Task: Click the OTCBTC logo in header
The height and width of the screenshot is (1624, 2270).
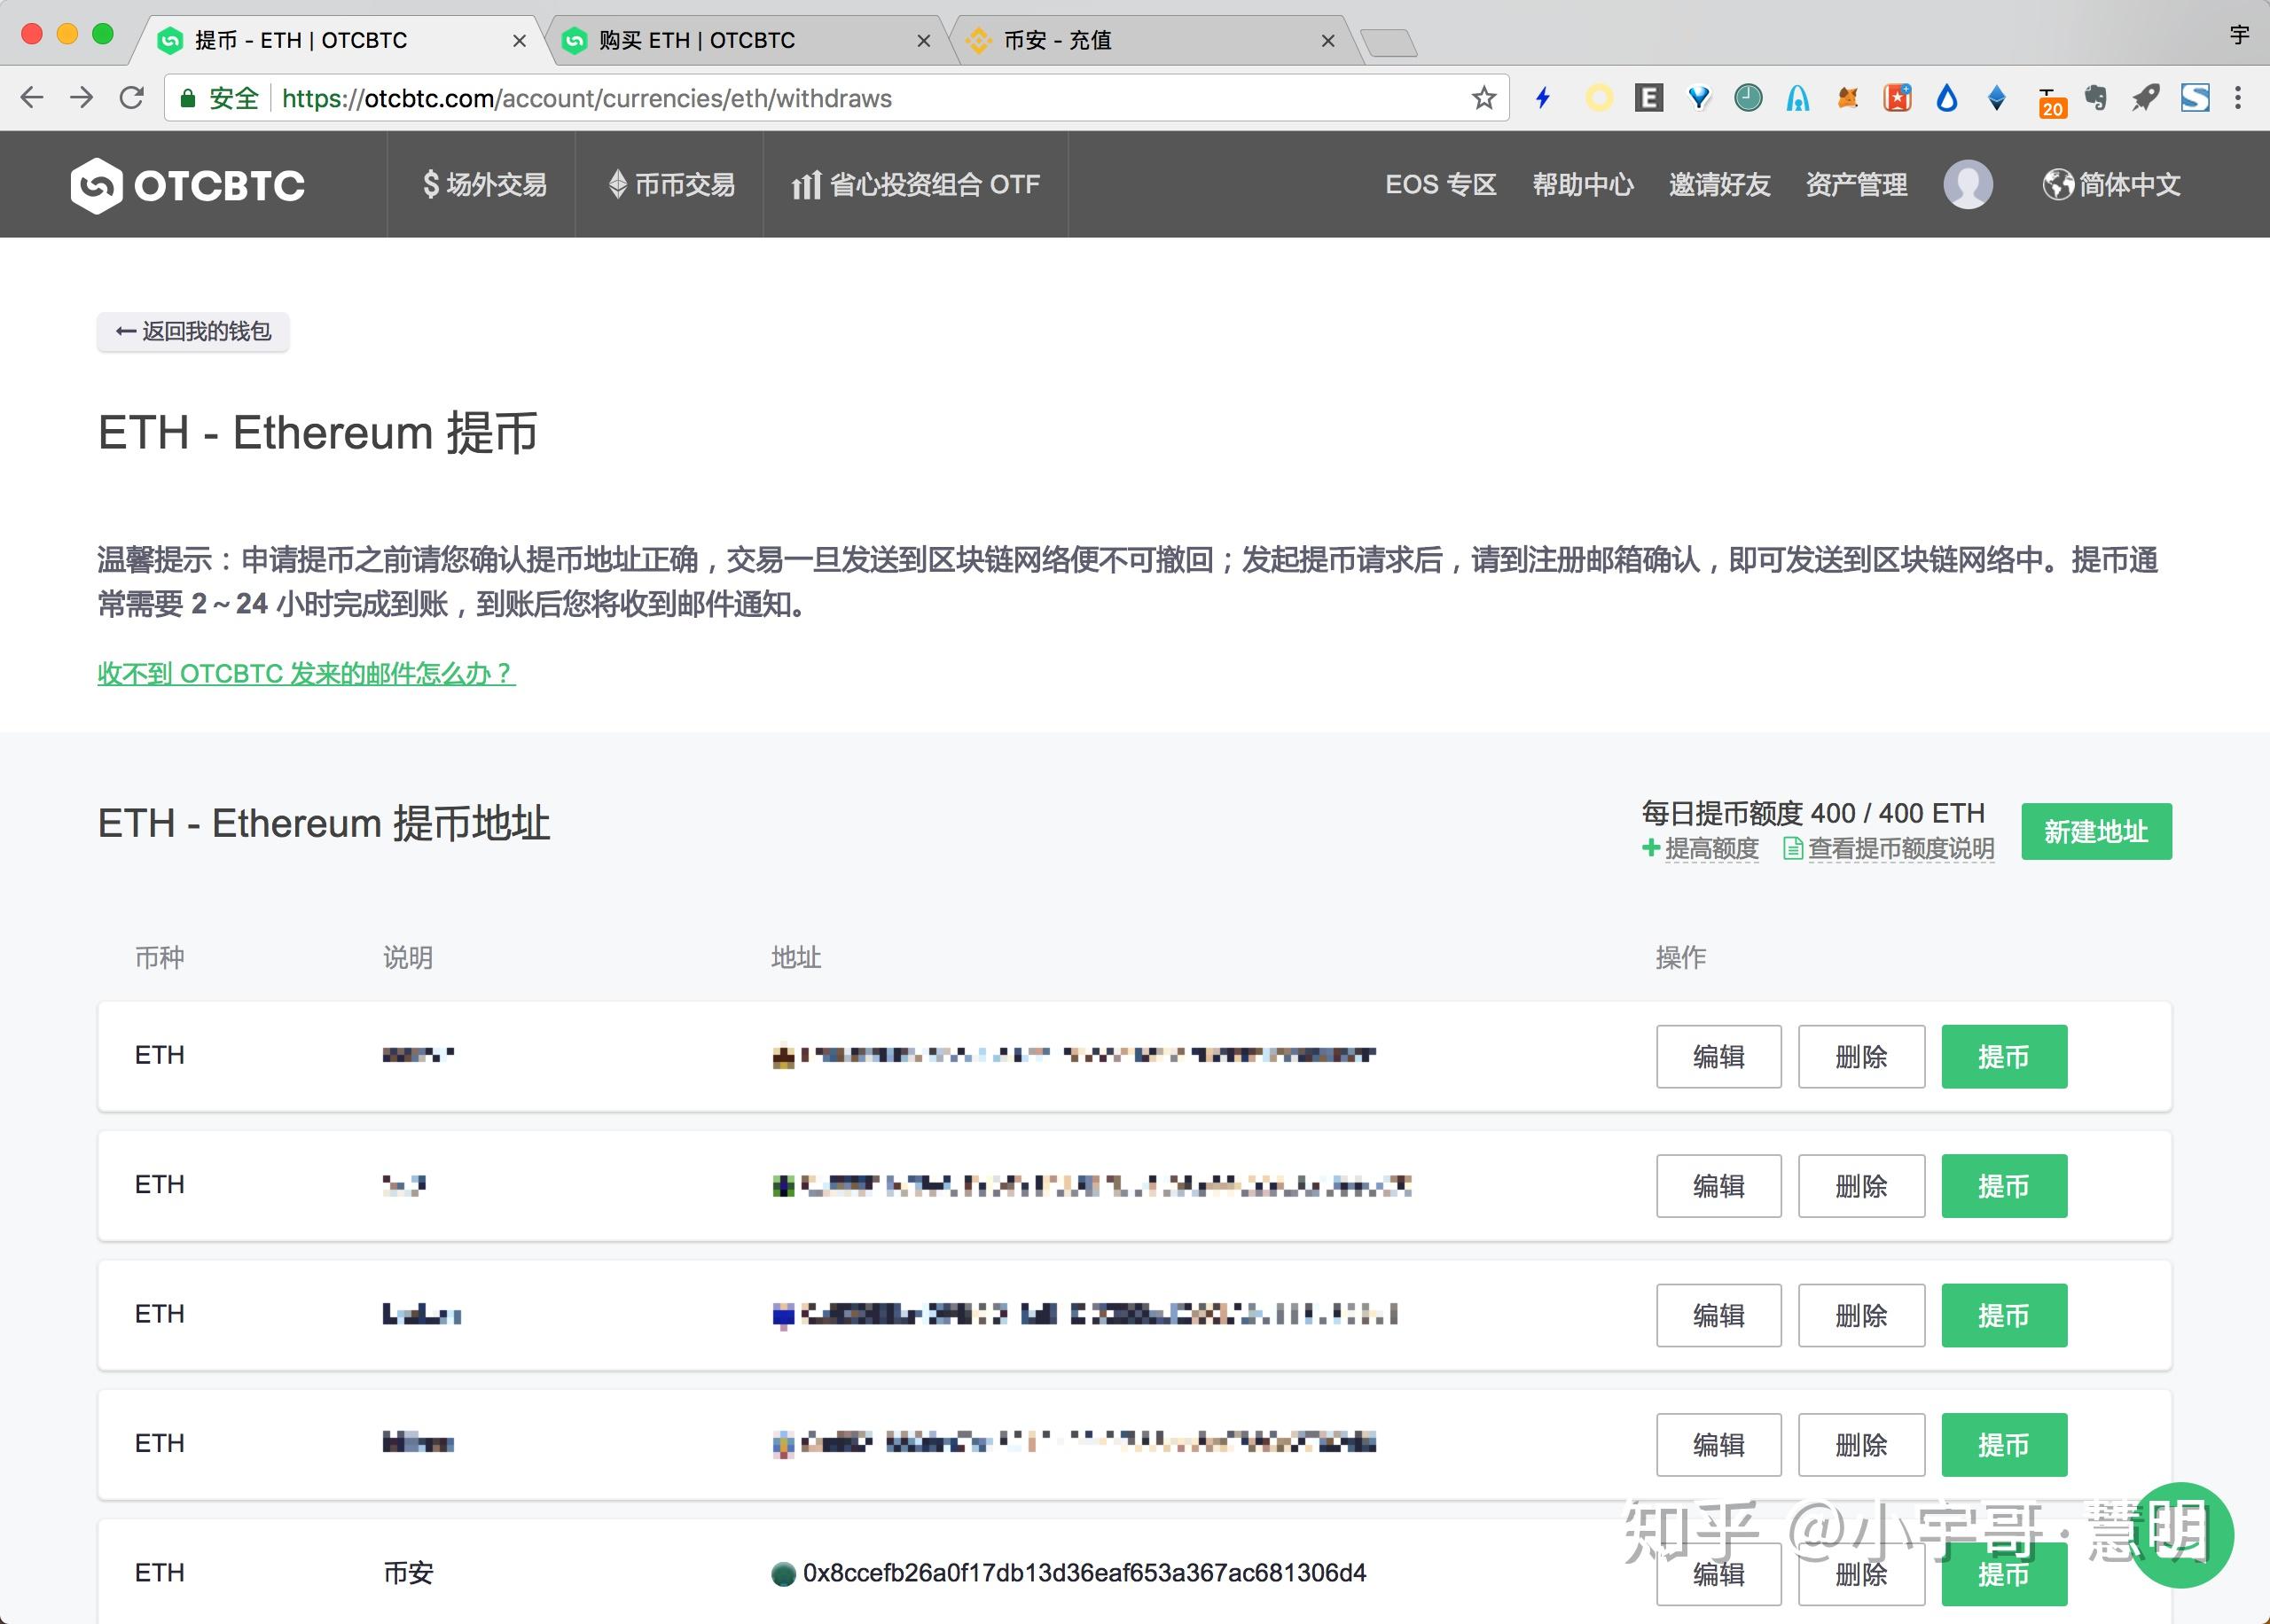Action: pos(188,185)
